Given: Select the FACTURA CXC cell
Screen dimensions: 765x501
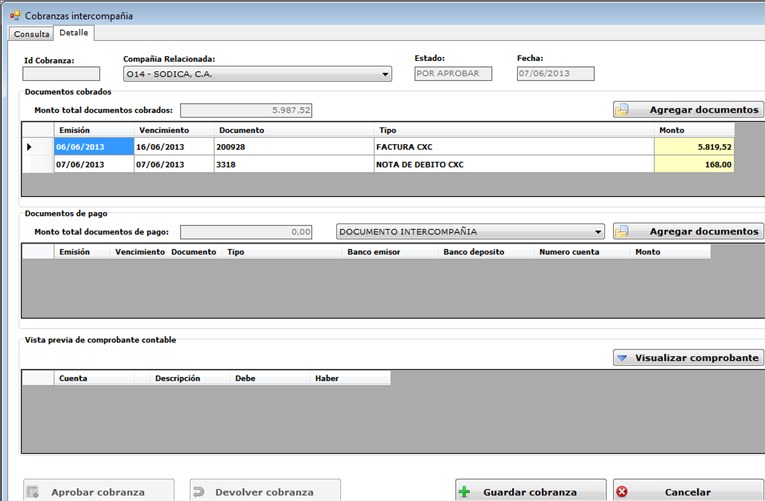Looking at the screenshot, I should click(514, 147).
